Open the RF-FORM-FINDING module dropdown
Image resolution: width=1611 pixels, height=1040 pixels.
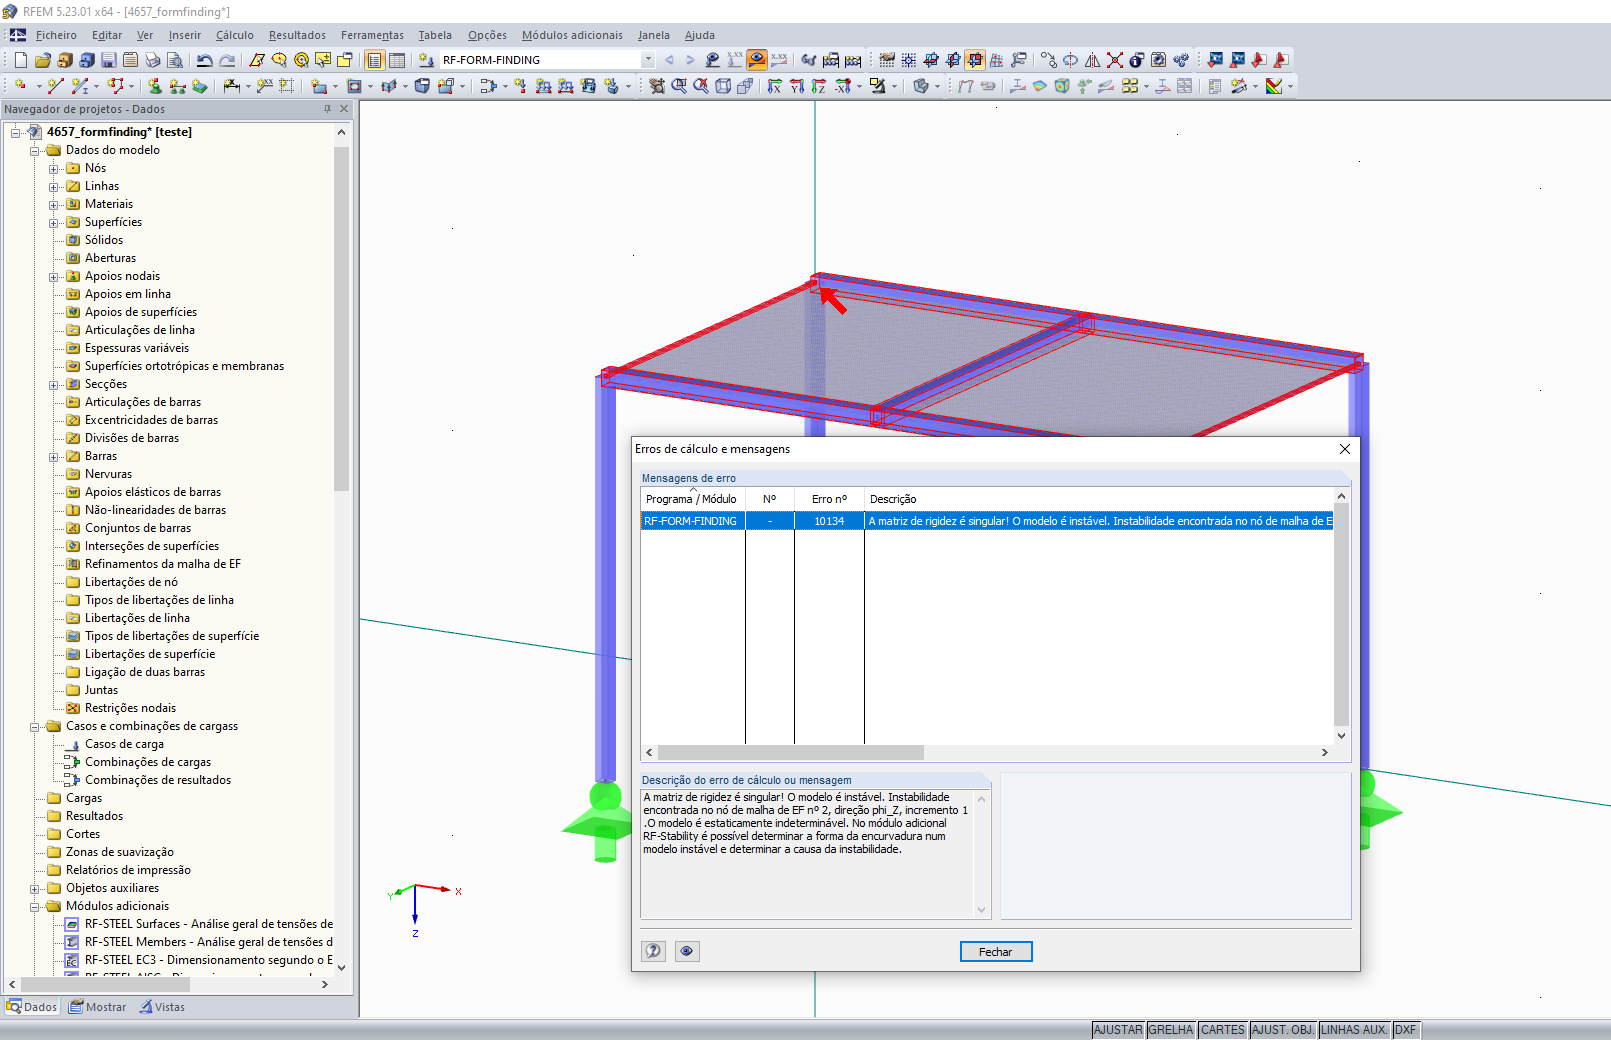pyautogui.click(x=649, y=60)
